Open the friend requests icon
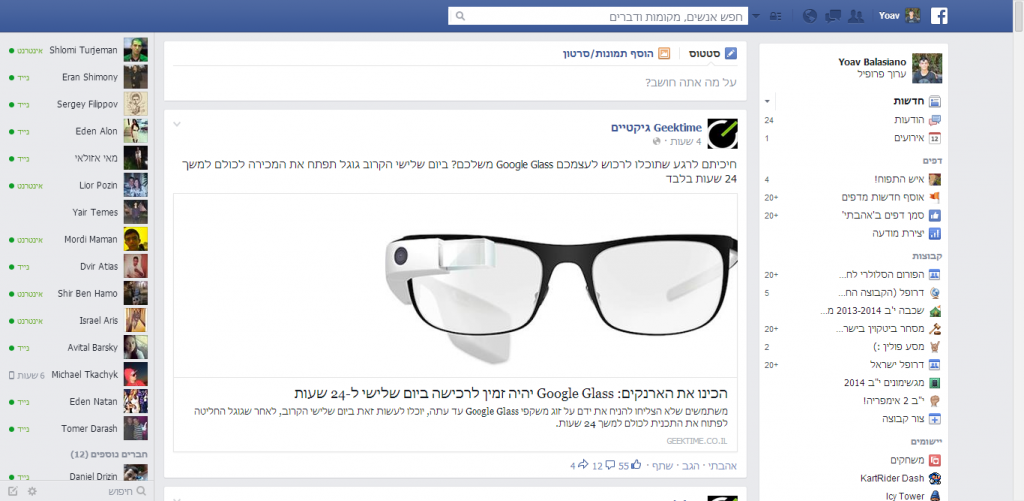1024x501 pixels. click(855, 16)
